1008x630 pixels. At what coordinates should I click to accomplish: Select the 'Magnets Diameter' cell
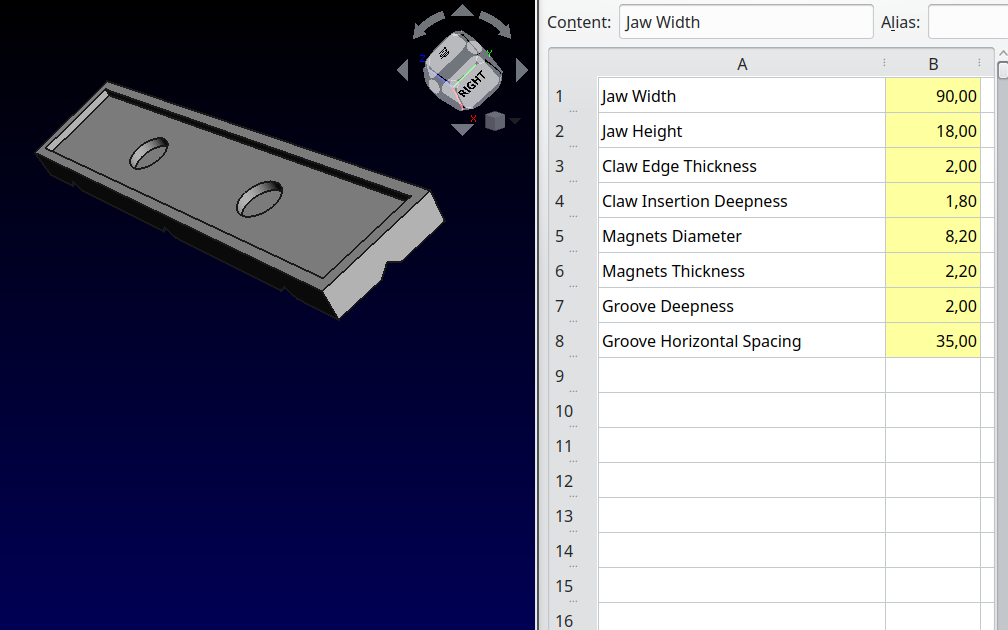click(742, 236)
